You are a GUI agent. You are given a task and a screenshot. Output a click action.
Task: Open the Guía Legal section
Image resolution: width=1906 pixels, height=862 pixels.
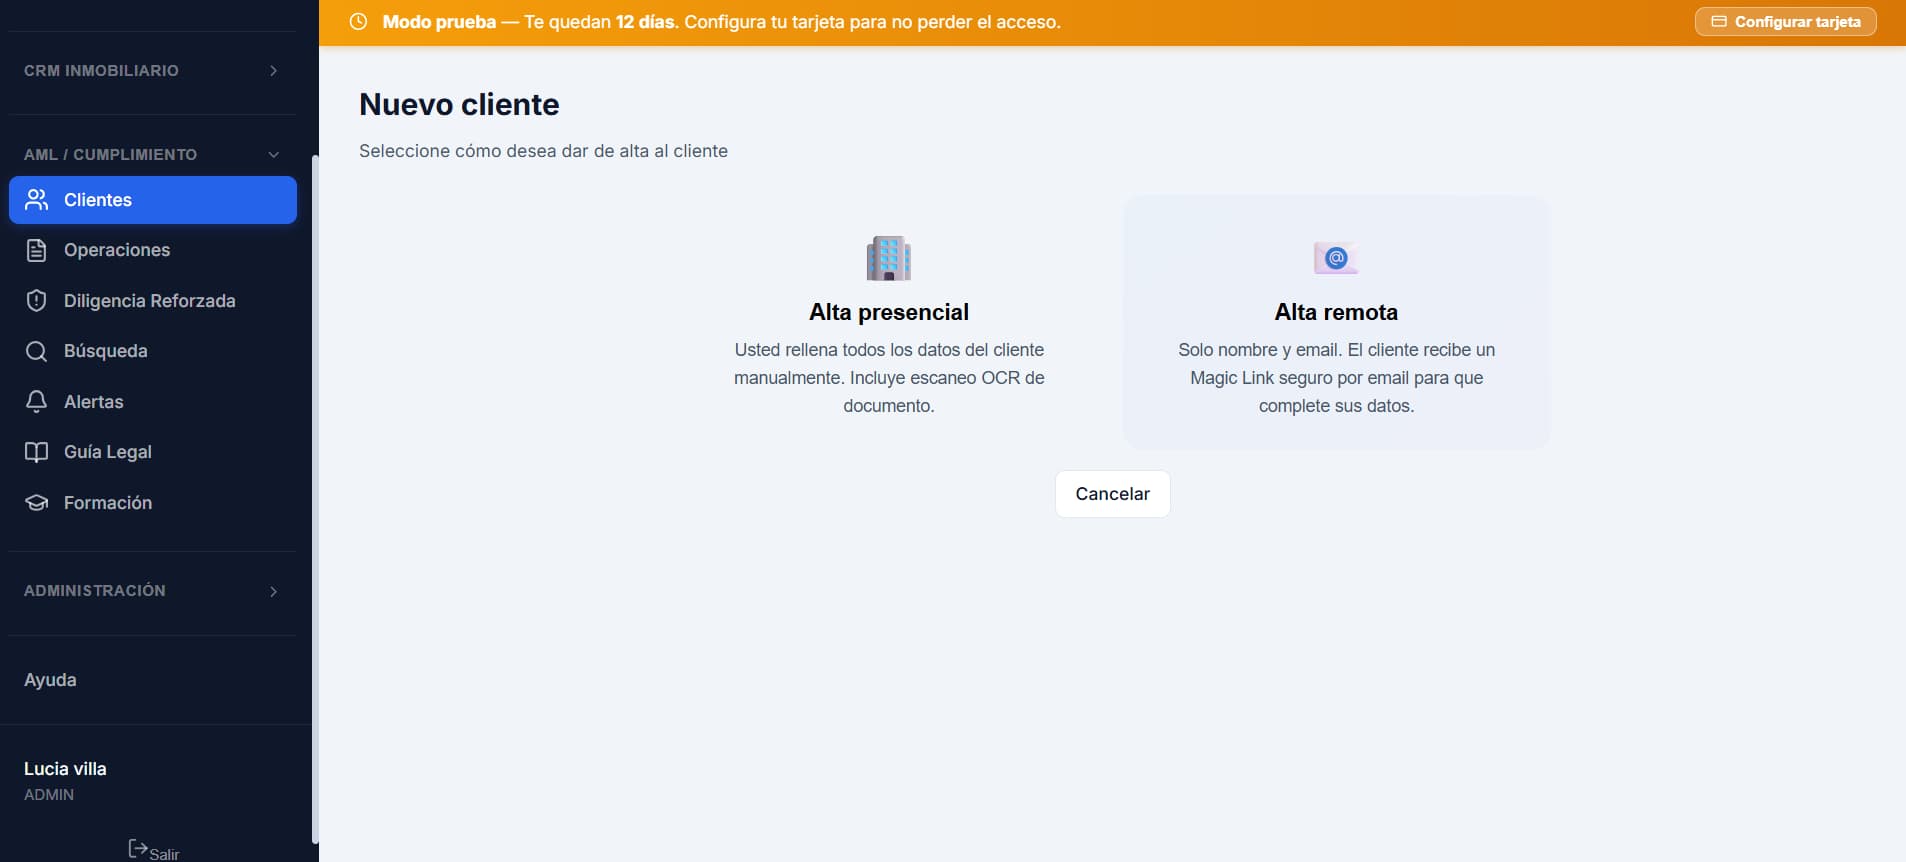[153, 452]
